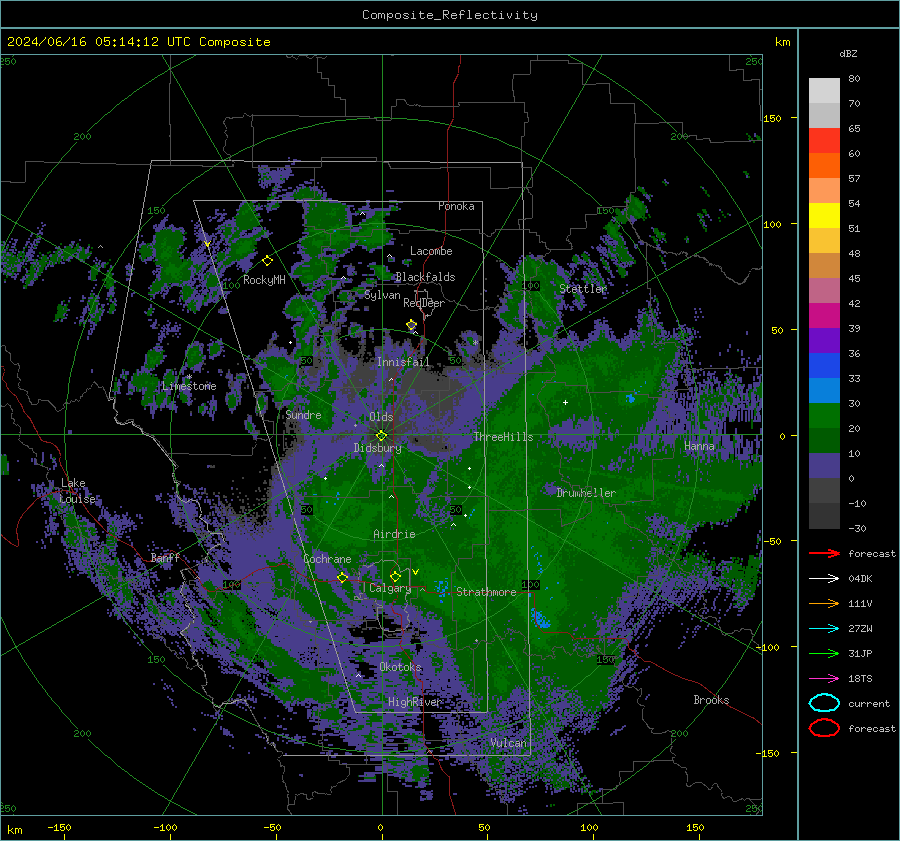Click the Limestone label on map
Image resolution: width=900 pixels, height=841 pixels.
pos(189,386)
